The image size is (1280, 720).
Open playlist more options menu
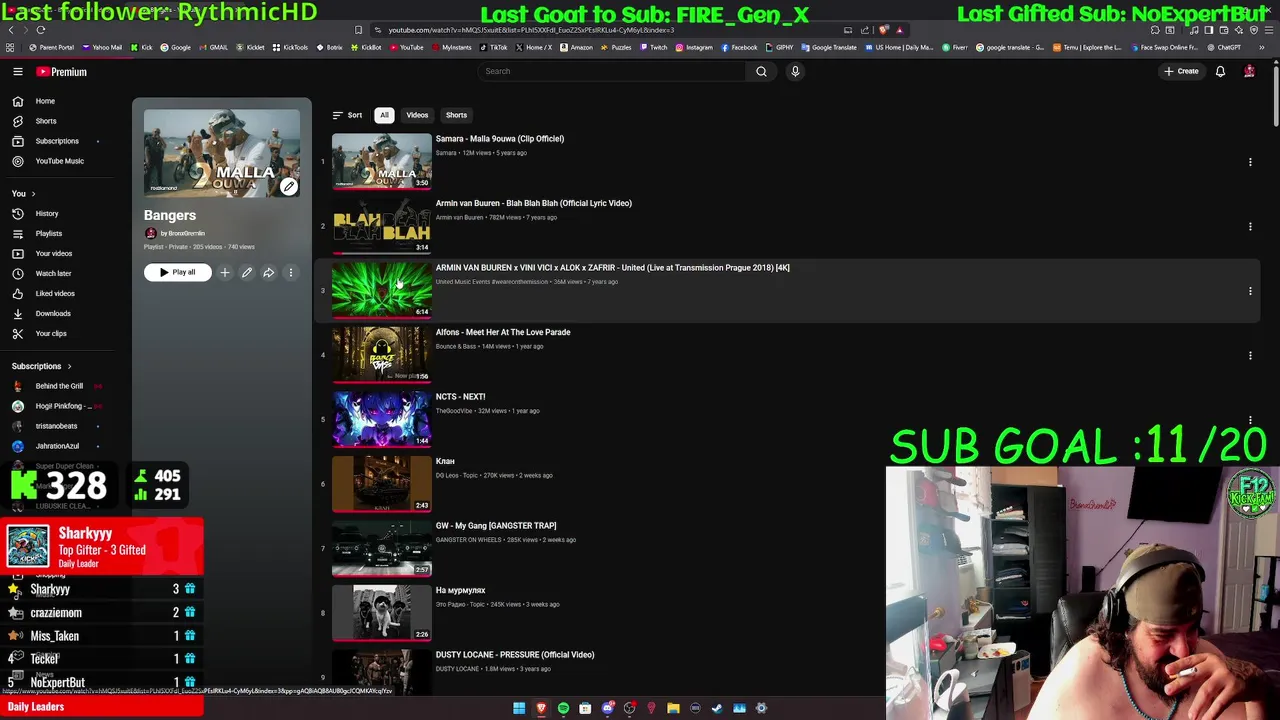click(x=291, y=272)
